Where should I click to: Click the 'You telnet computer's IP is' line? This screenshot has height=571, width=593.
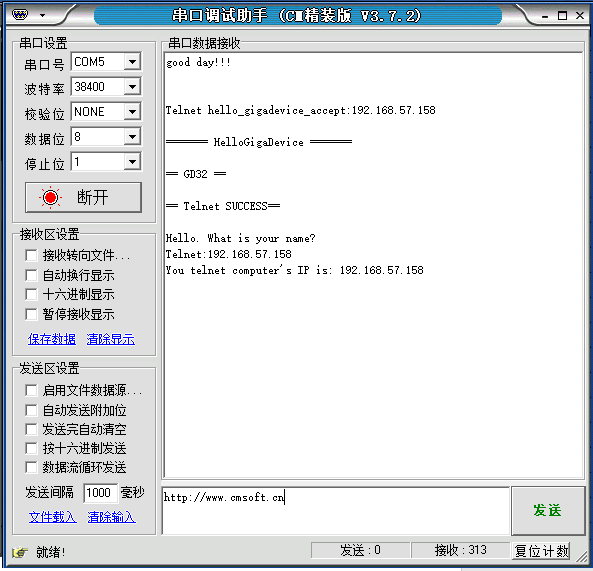(295, 270)
